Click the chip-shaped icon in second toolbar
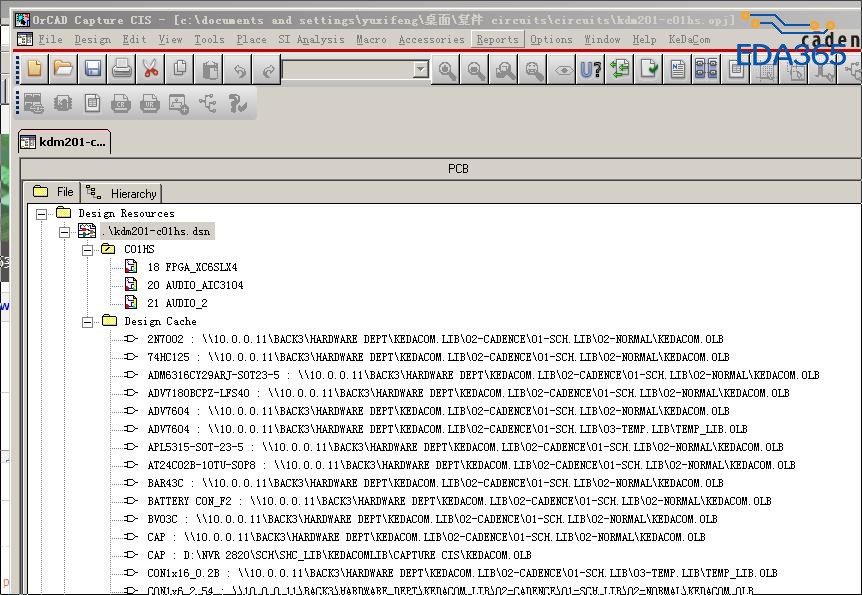The image size is (862, 595). click(63, 103)
